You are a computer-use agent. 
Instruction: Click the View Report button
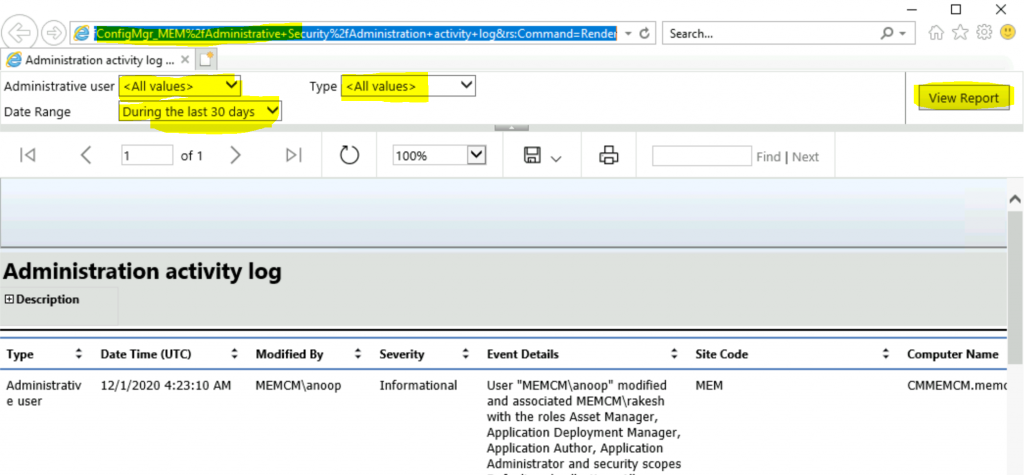coord(964,98)
